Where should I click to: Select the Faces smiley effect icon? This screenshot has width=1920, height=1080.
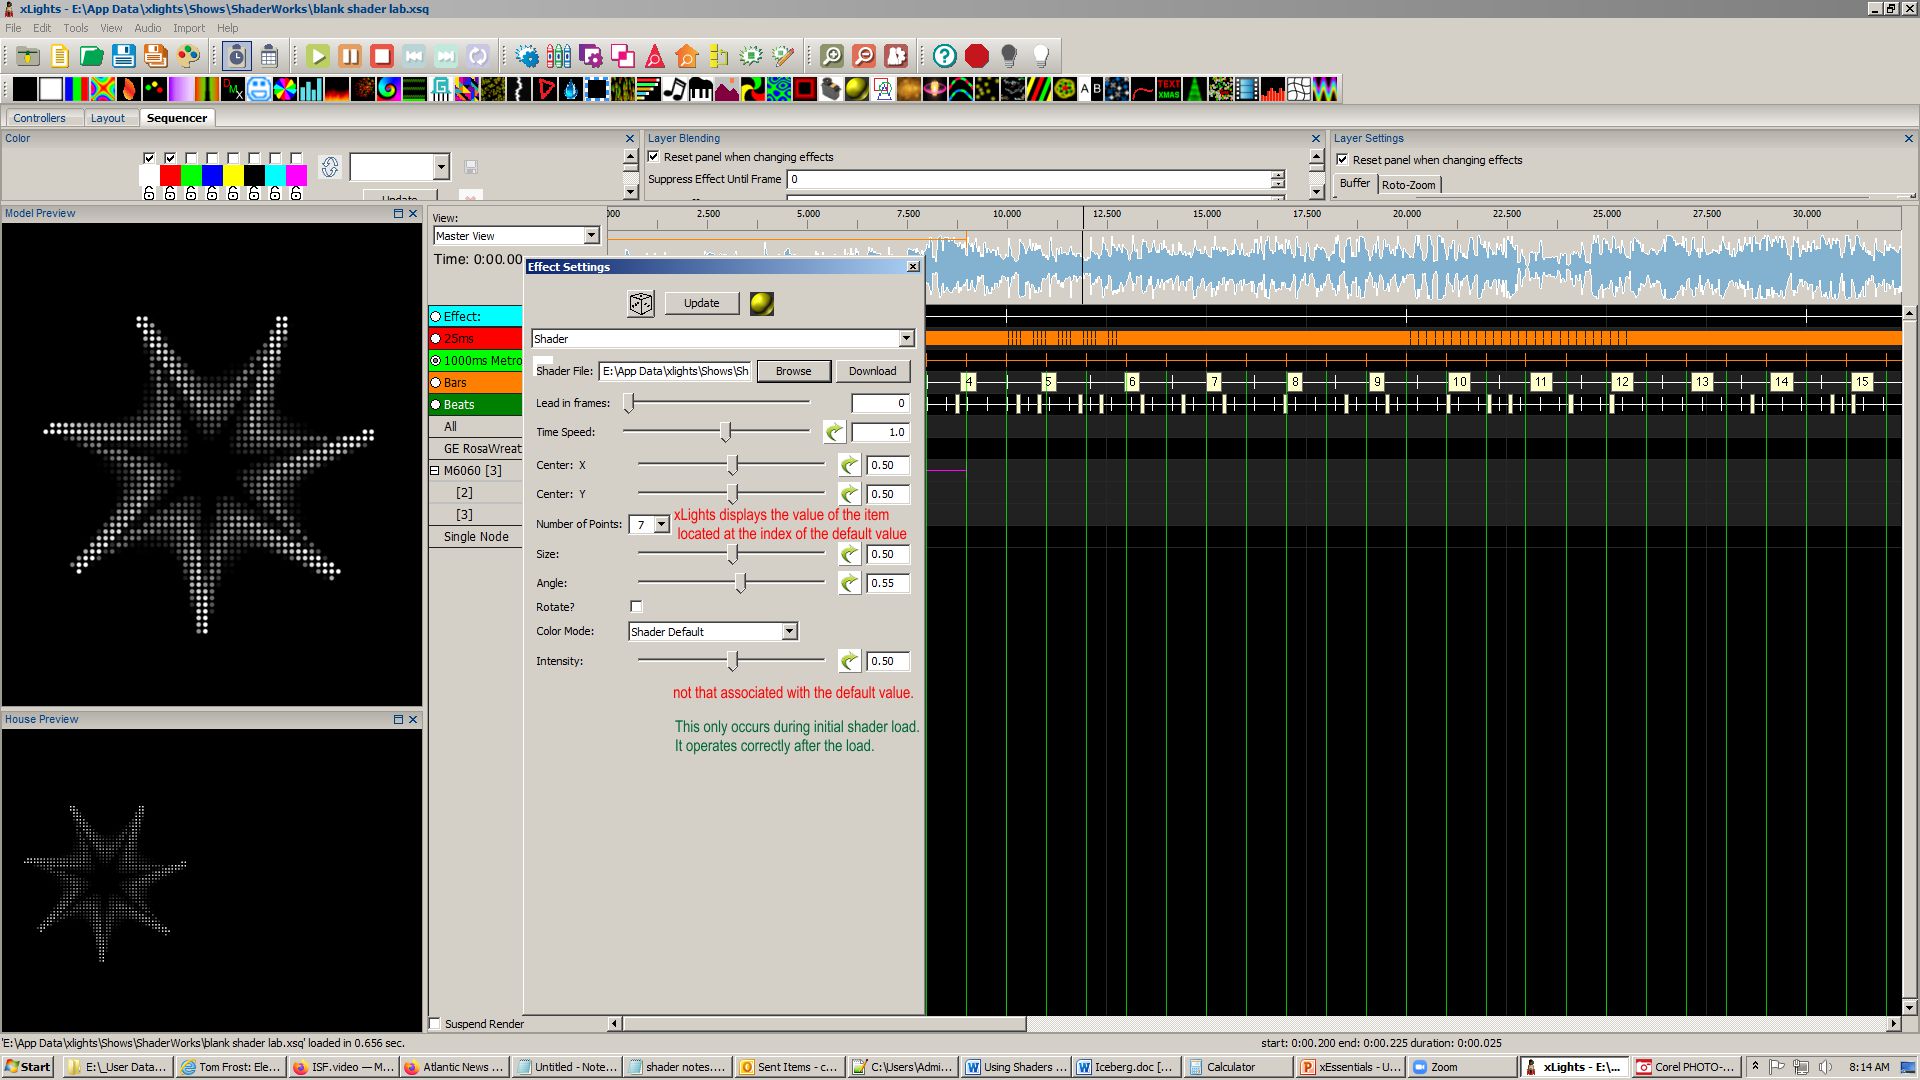click(x=259, y=90)
